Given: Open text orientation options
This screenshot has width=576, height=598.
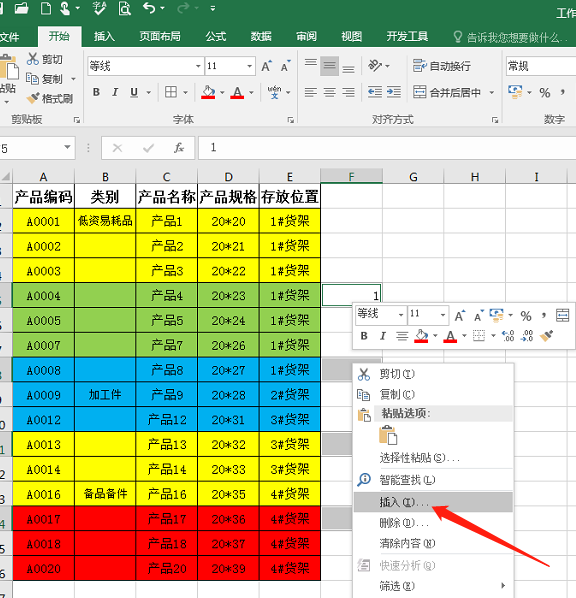Looking at the screenshot, I should (x=375, y=66).
